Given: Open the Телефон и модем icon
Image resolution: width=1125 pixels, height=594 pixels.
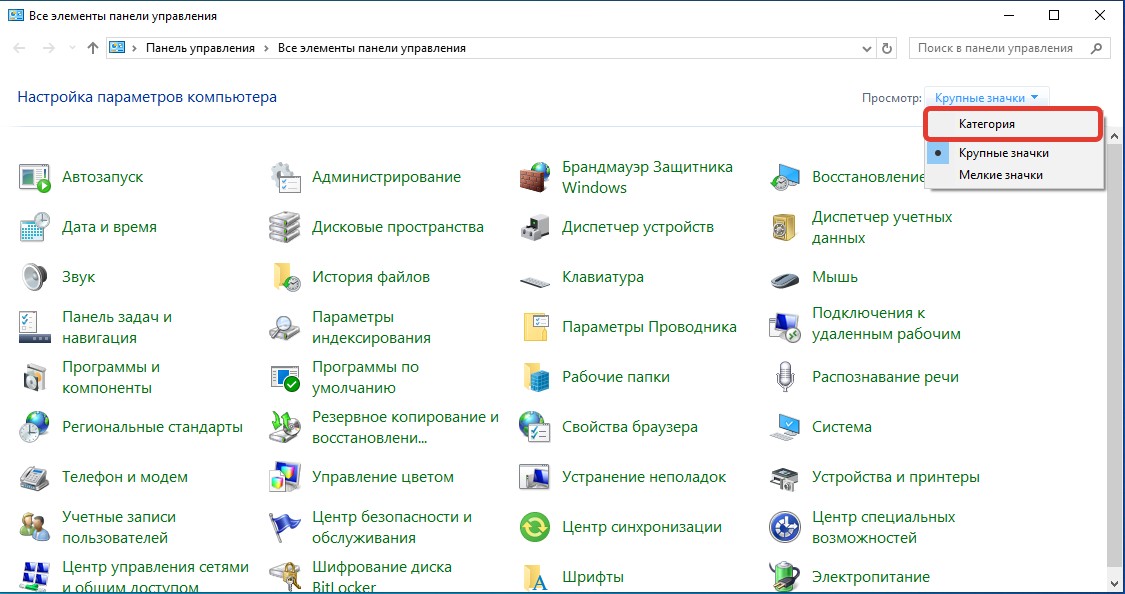Looking at the screenshot, I should 34,477.
